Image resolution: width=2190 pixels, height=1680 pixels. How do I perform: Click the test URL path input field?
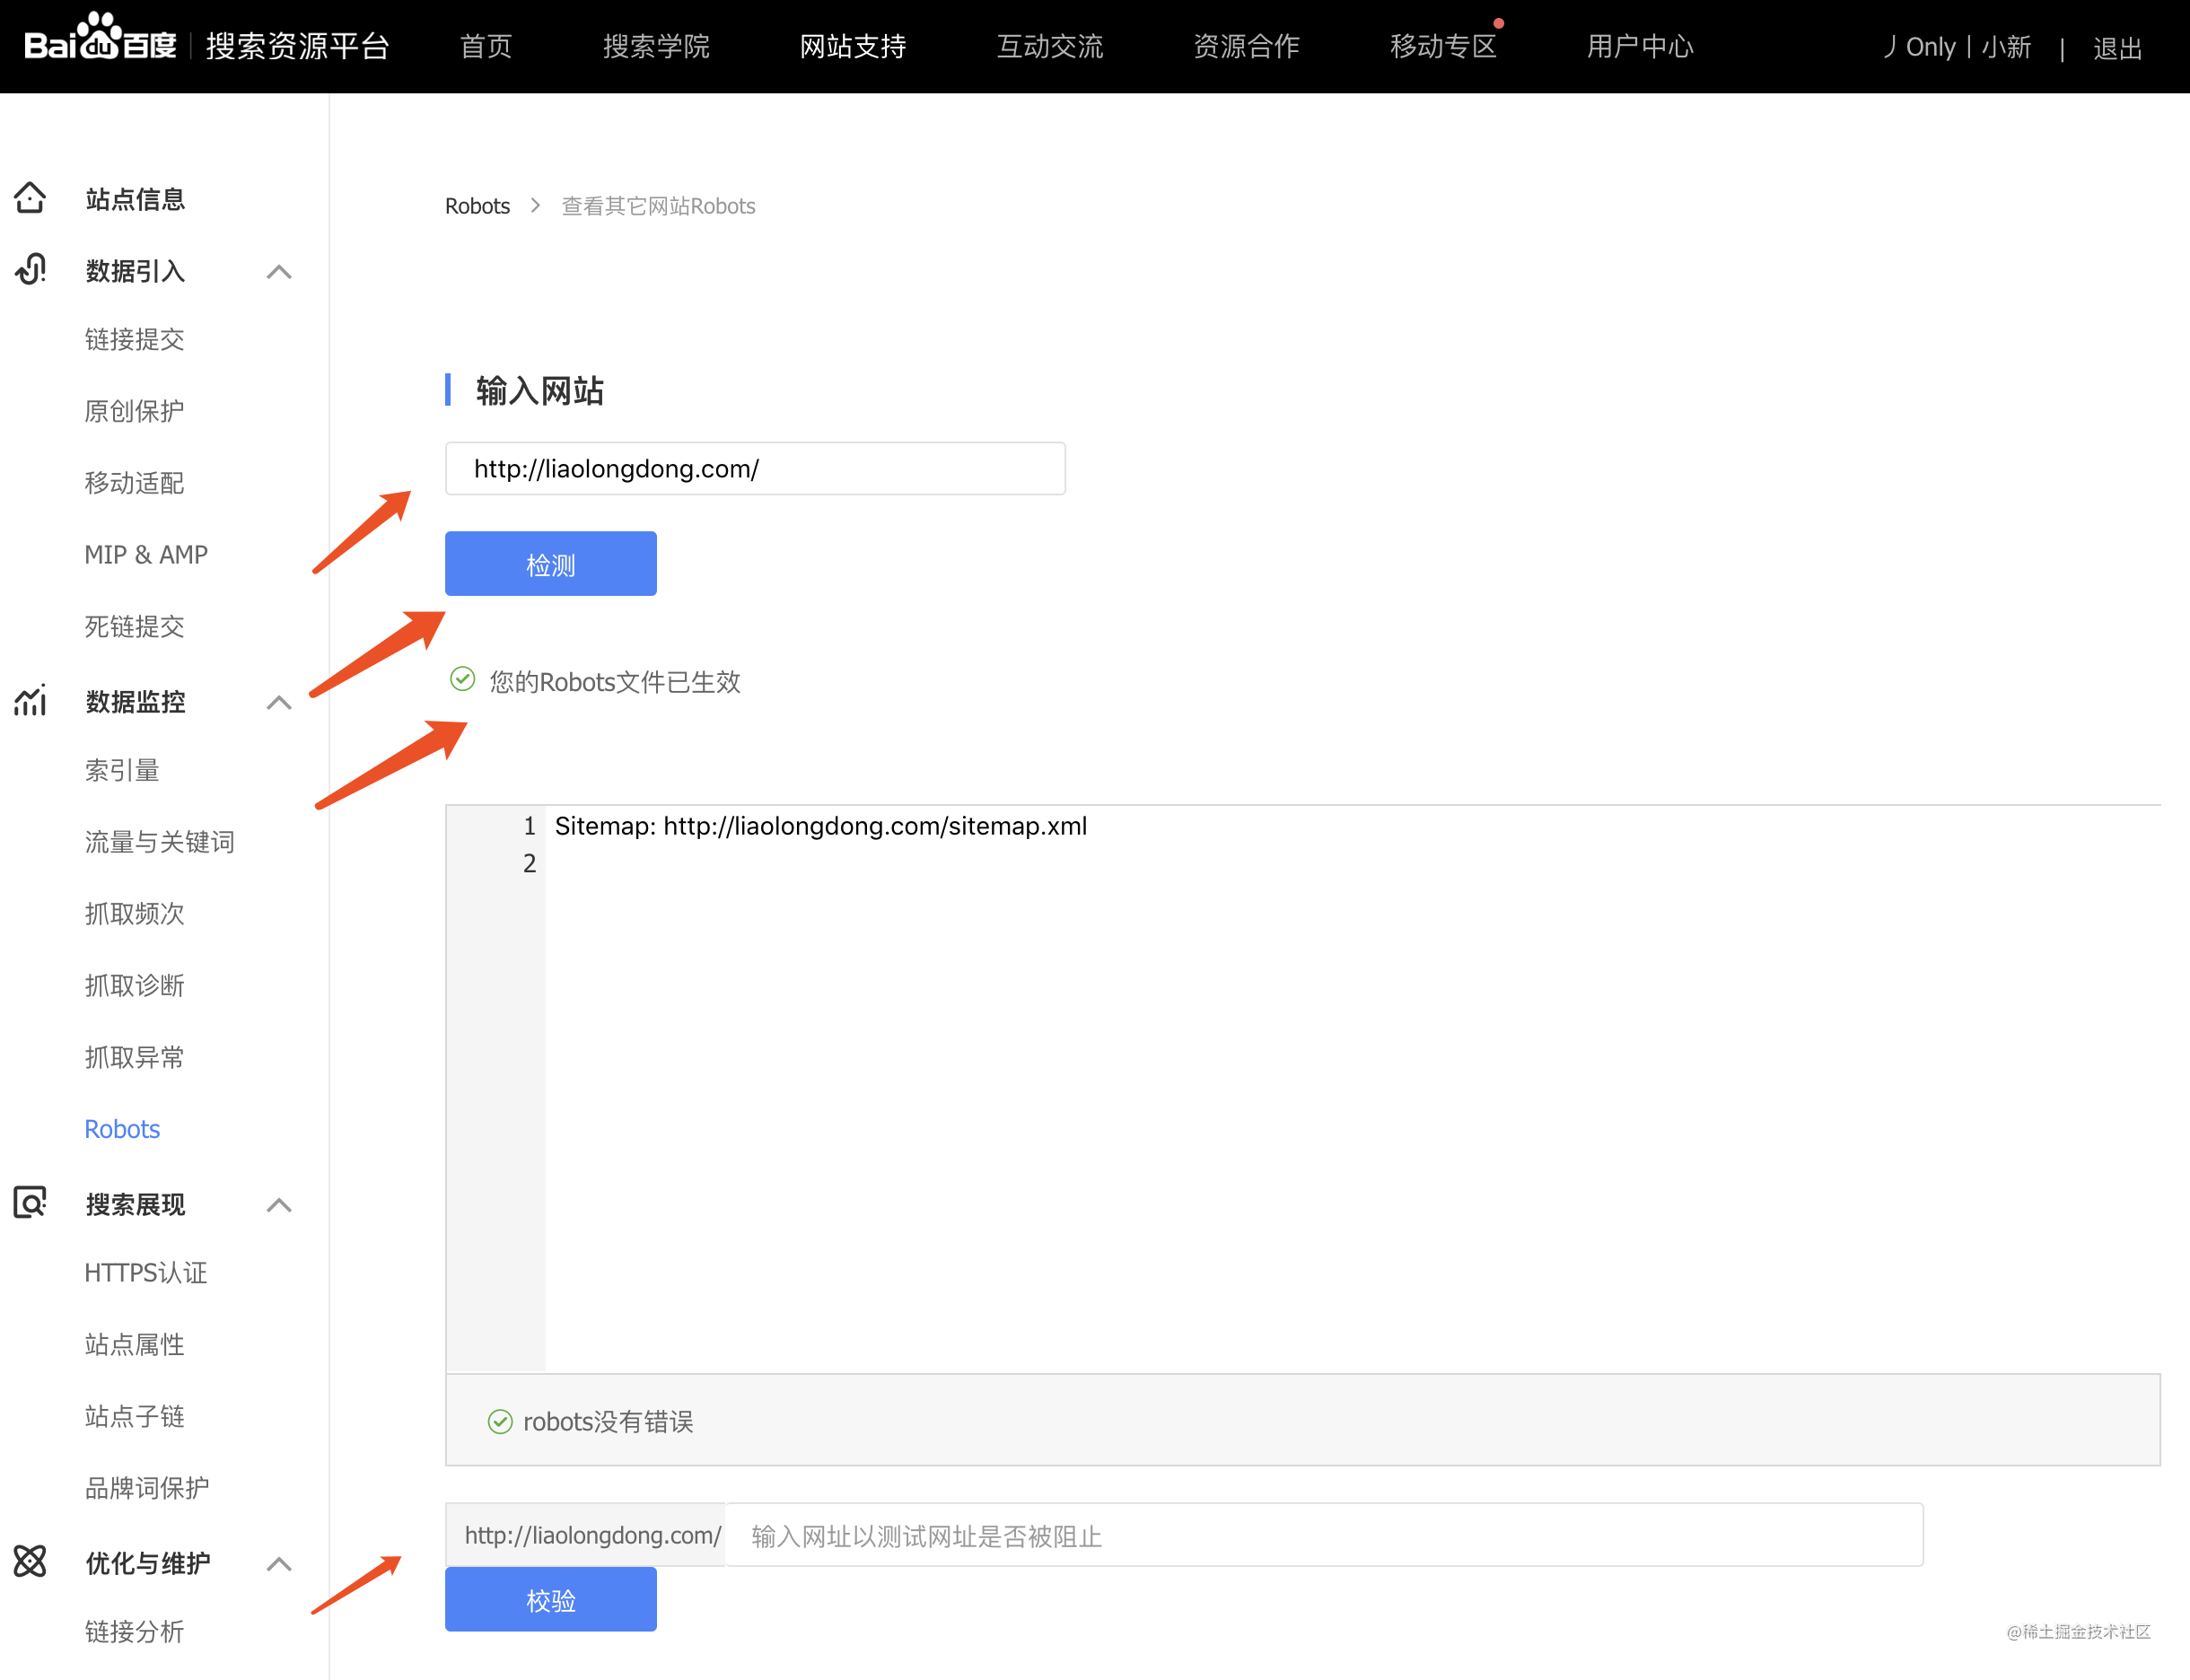1323,1535
